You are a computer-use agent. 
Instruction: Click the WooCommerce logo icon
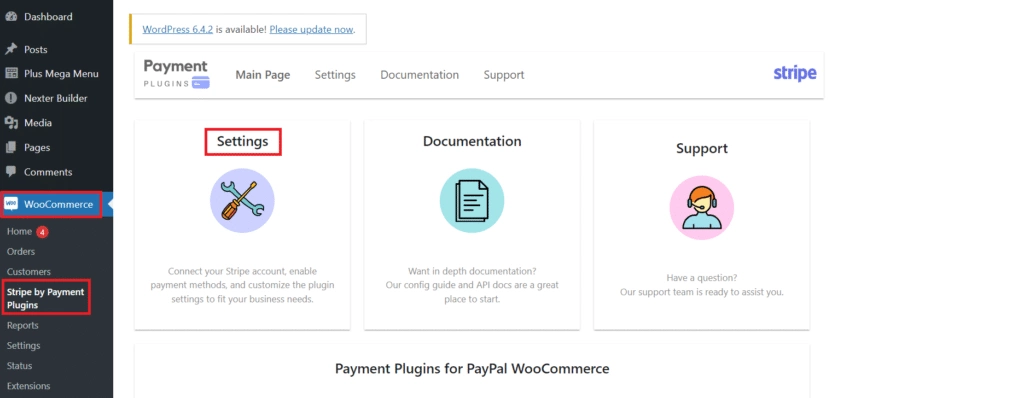tap(10, 205)
